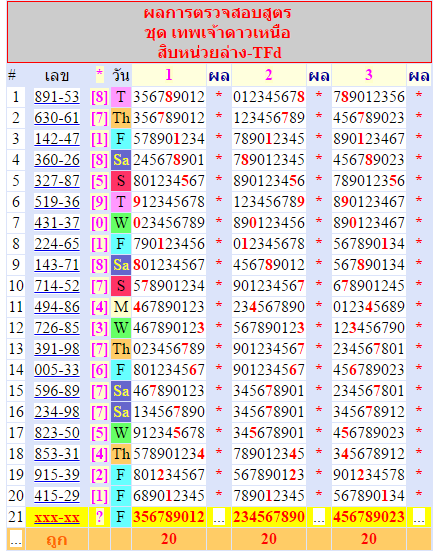Open the 519-36 link
The height and width of the screenshot is (557, 437).
(57, 202)
